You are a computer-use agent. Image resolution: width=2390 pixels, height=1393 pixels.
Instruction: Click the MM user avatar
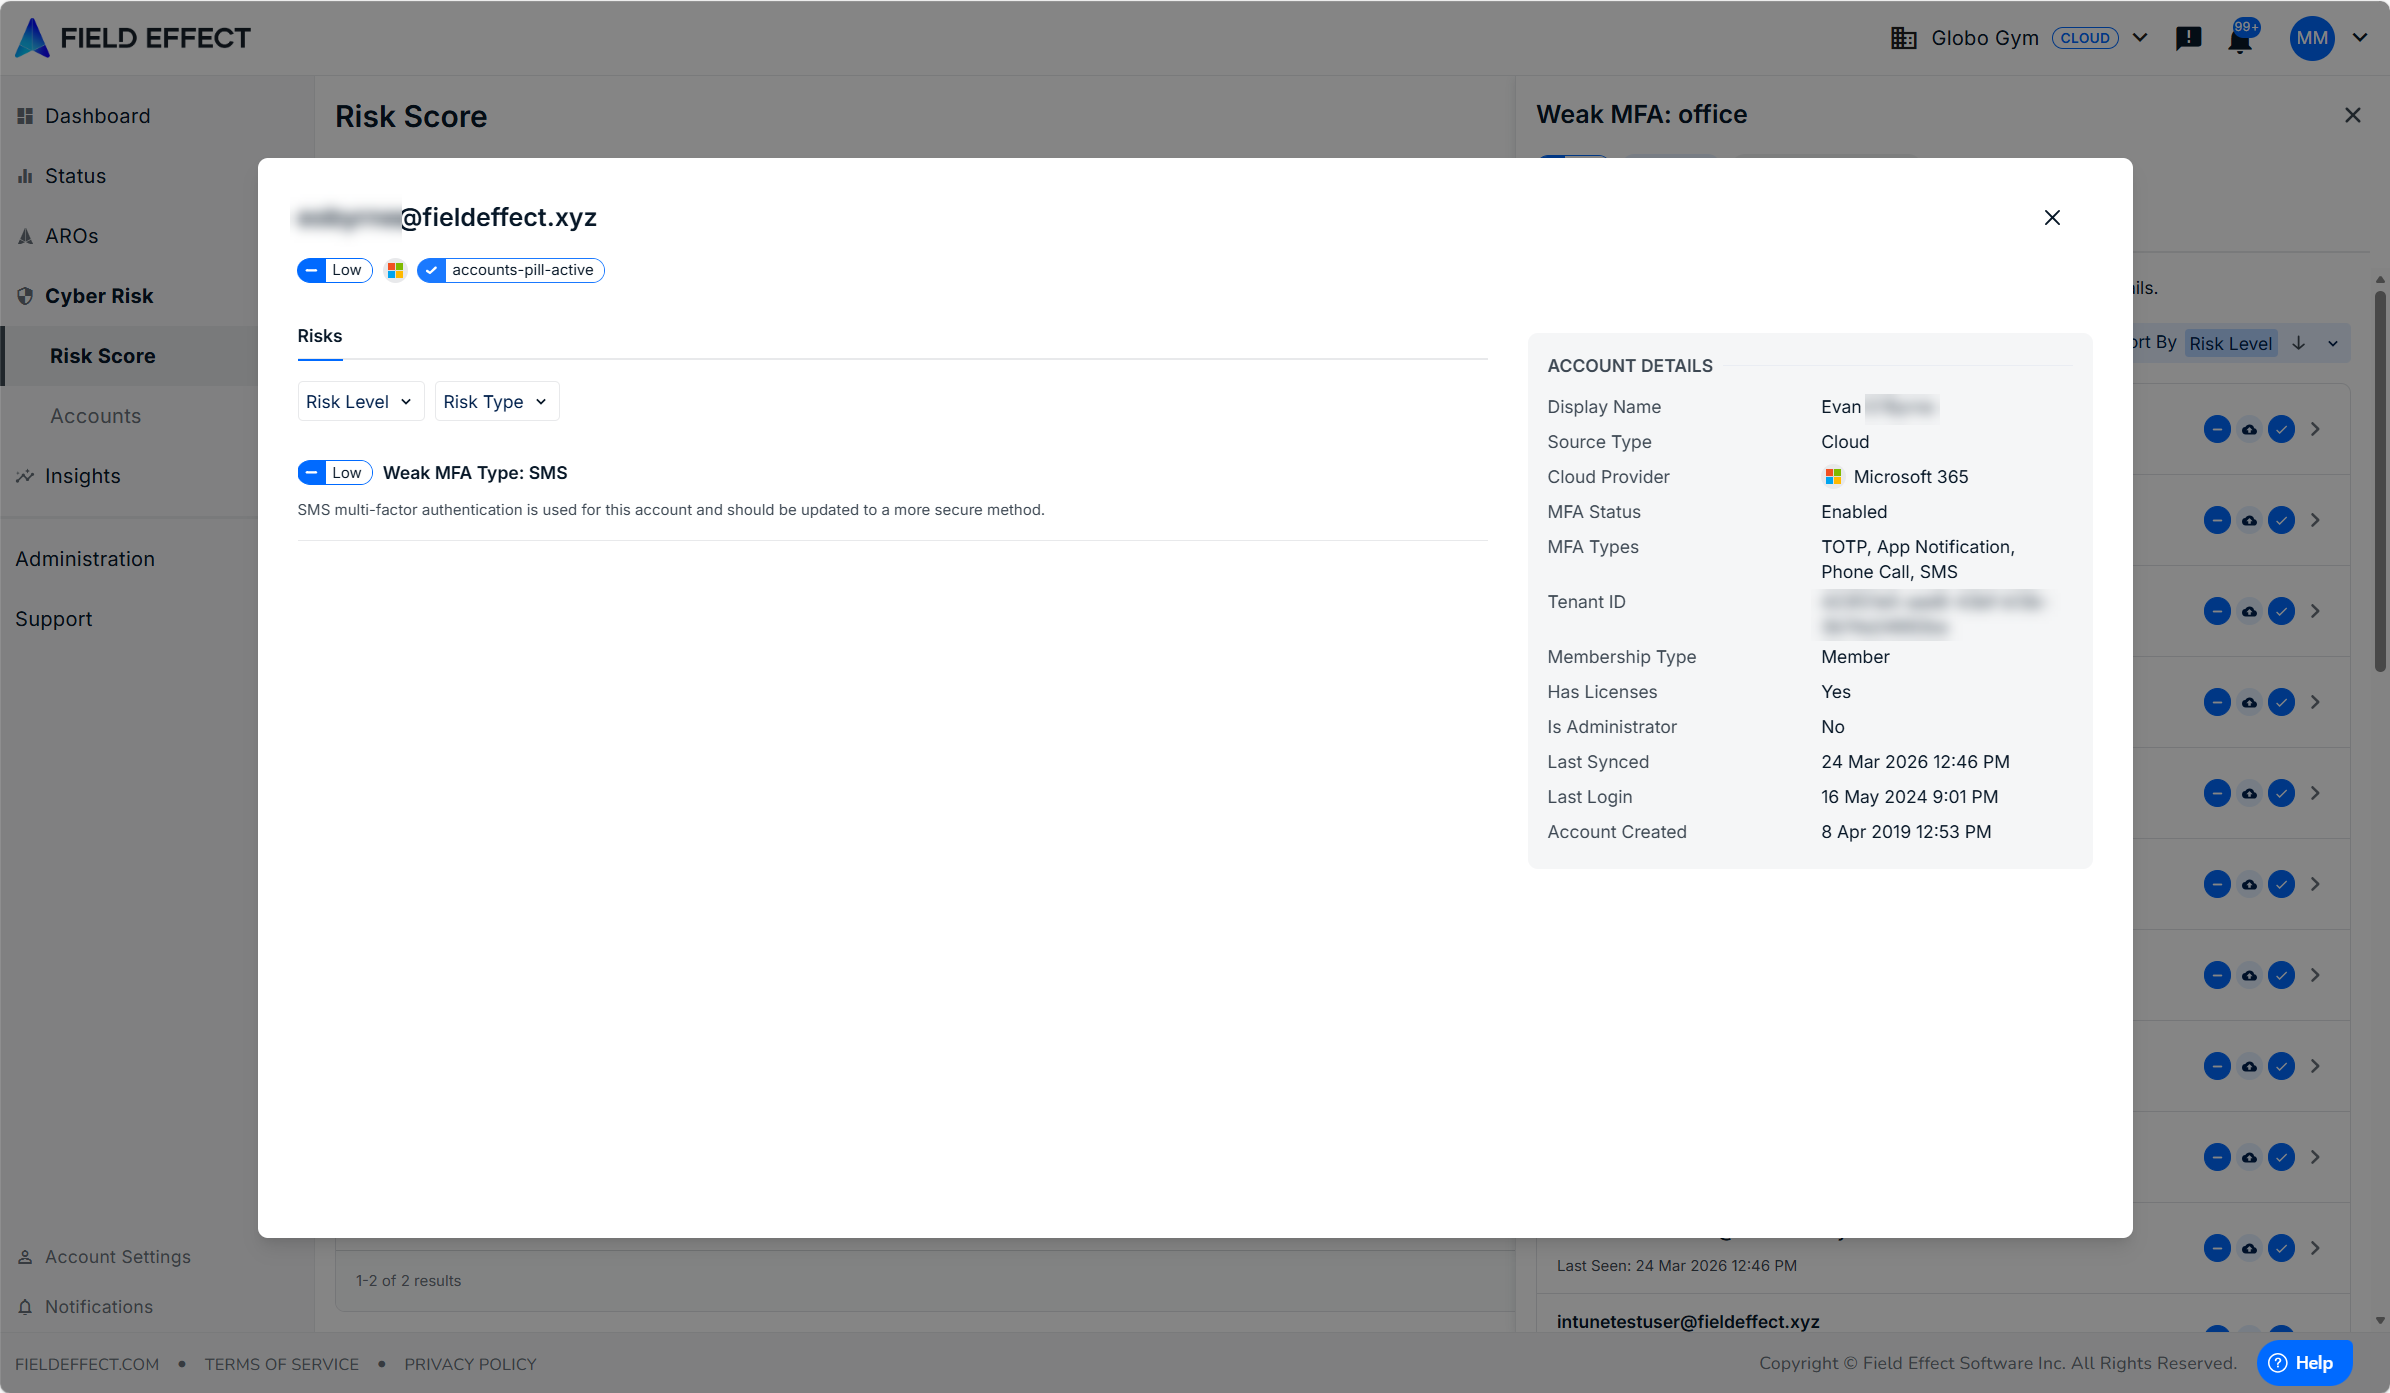pos(2311,38)
